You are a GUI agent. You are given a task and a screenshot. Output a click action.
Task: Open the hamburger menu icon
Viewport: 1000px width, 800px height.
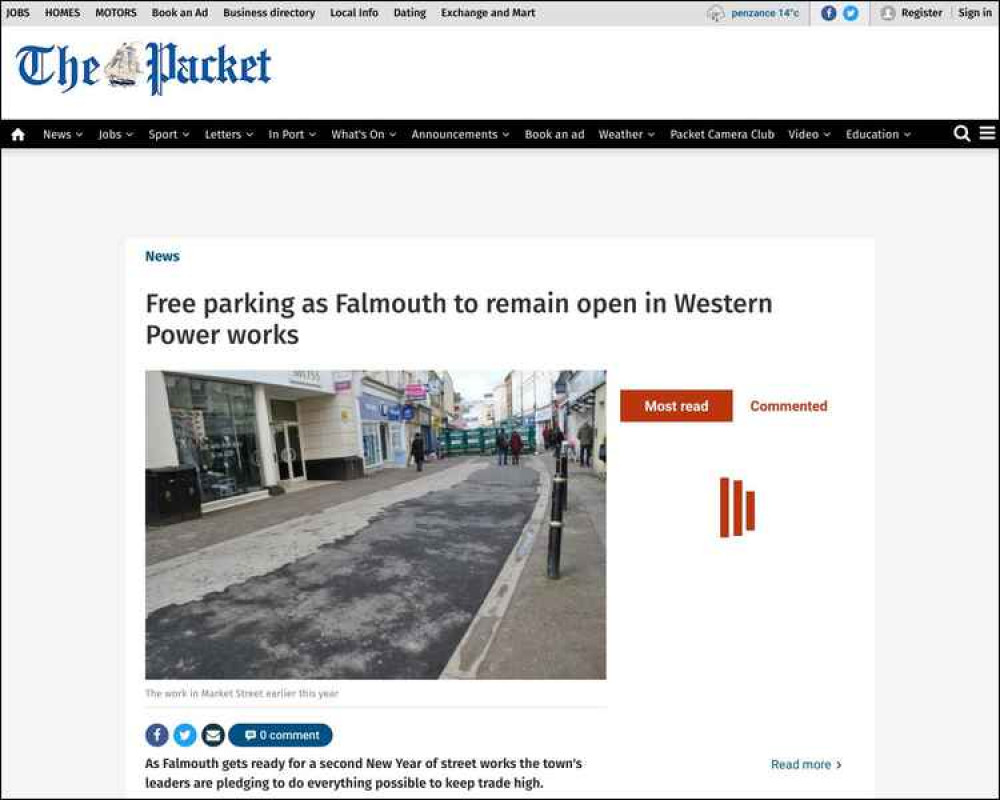(987, 133)
